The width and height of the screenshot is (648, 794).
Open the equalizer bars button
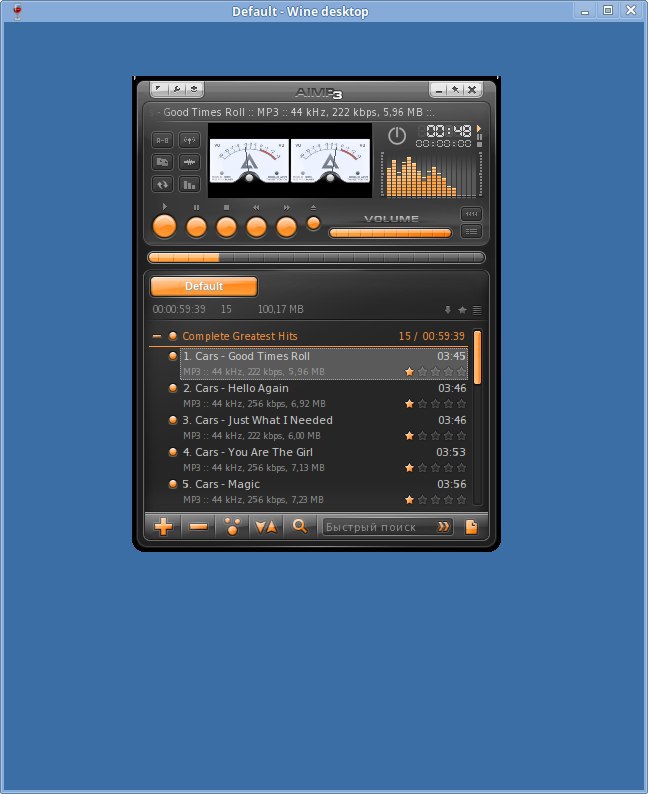click(x=189, y=185)
